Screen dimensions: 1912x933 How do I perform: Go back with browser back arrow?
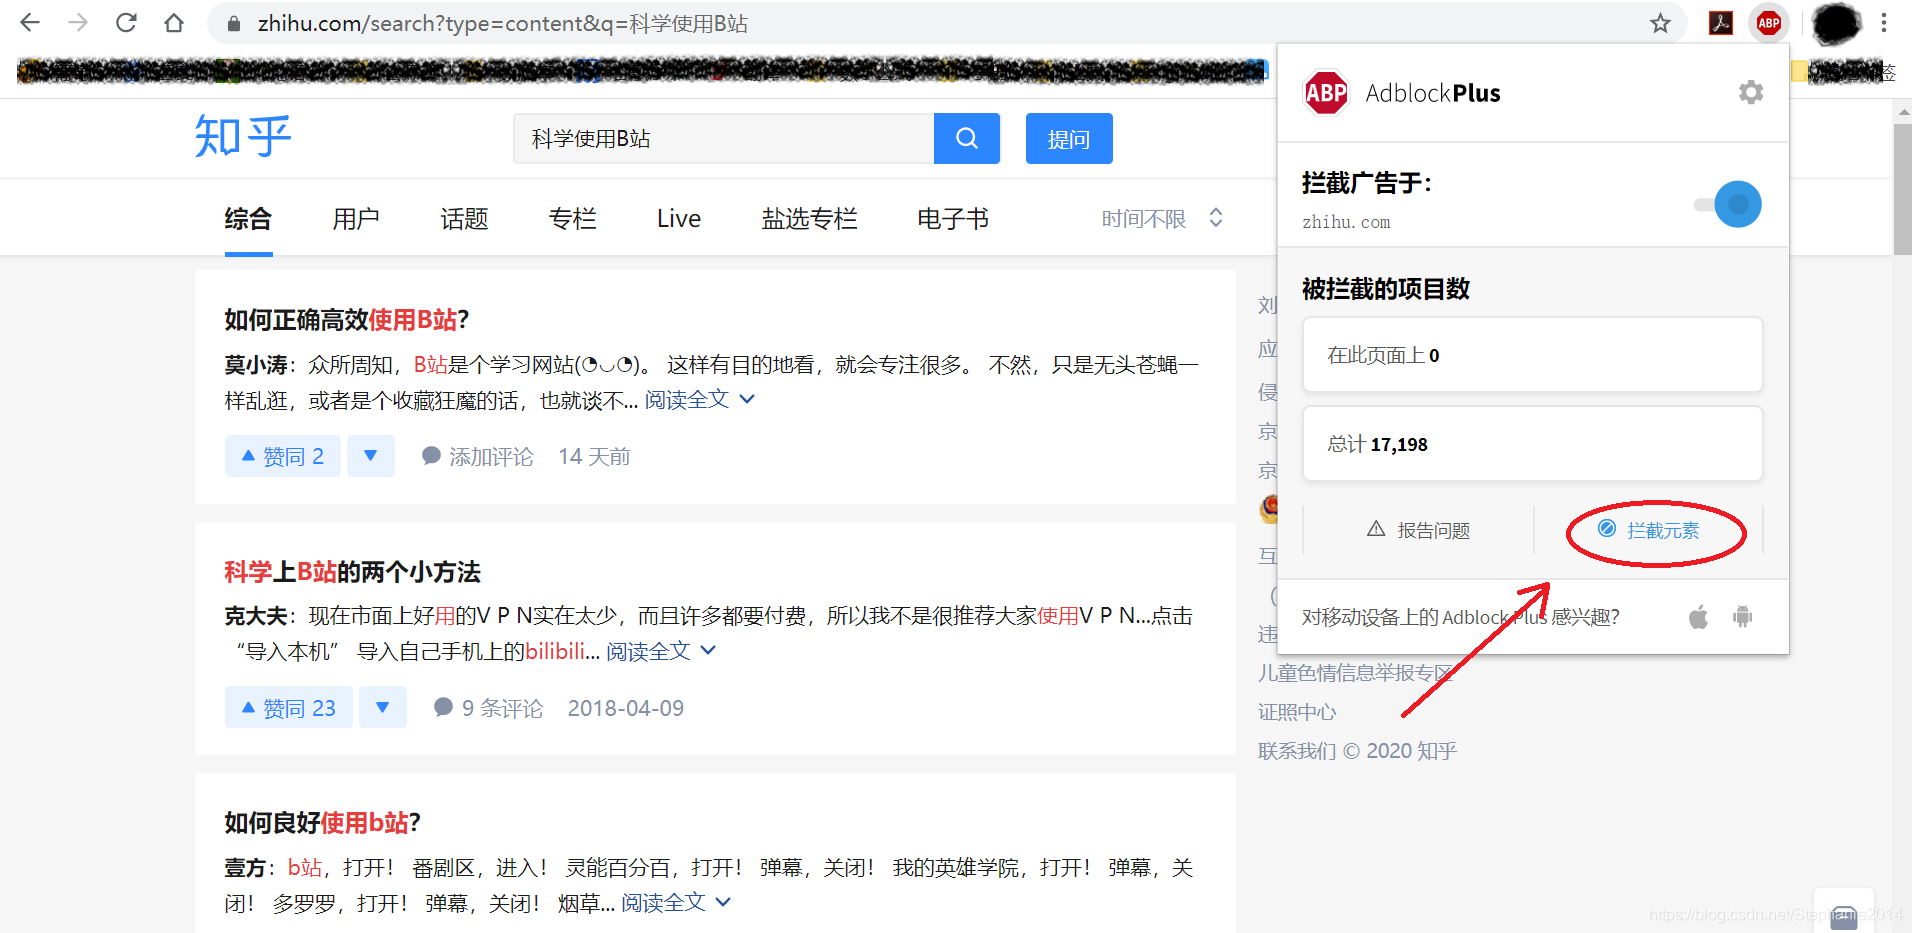[30, 22]
